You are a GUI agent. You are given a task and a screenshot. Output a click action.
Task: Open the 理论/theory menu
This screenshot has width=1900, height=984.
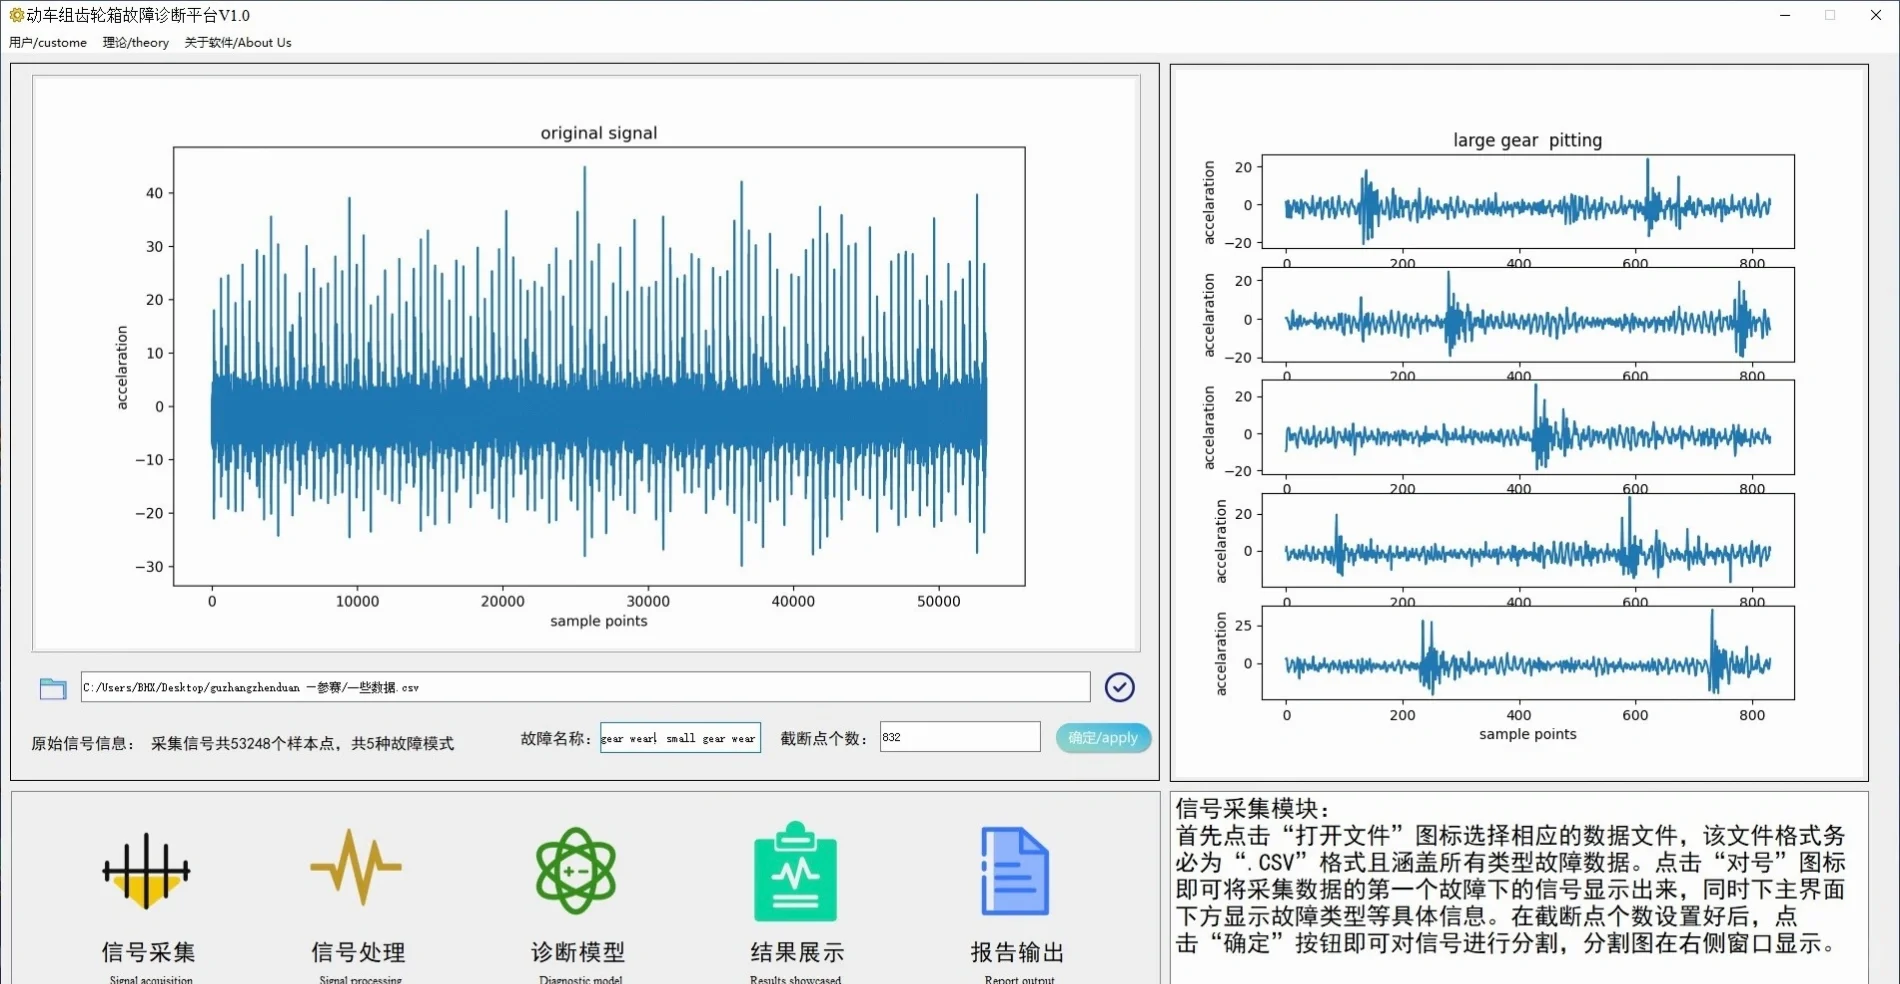pyautogui.click(x=135, y=42)
